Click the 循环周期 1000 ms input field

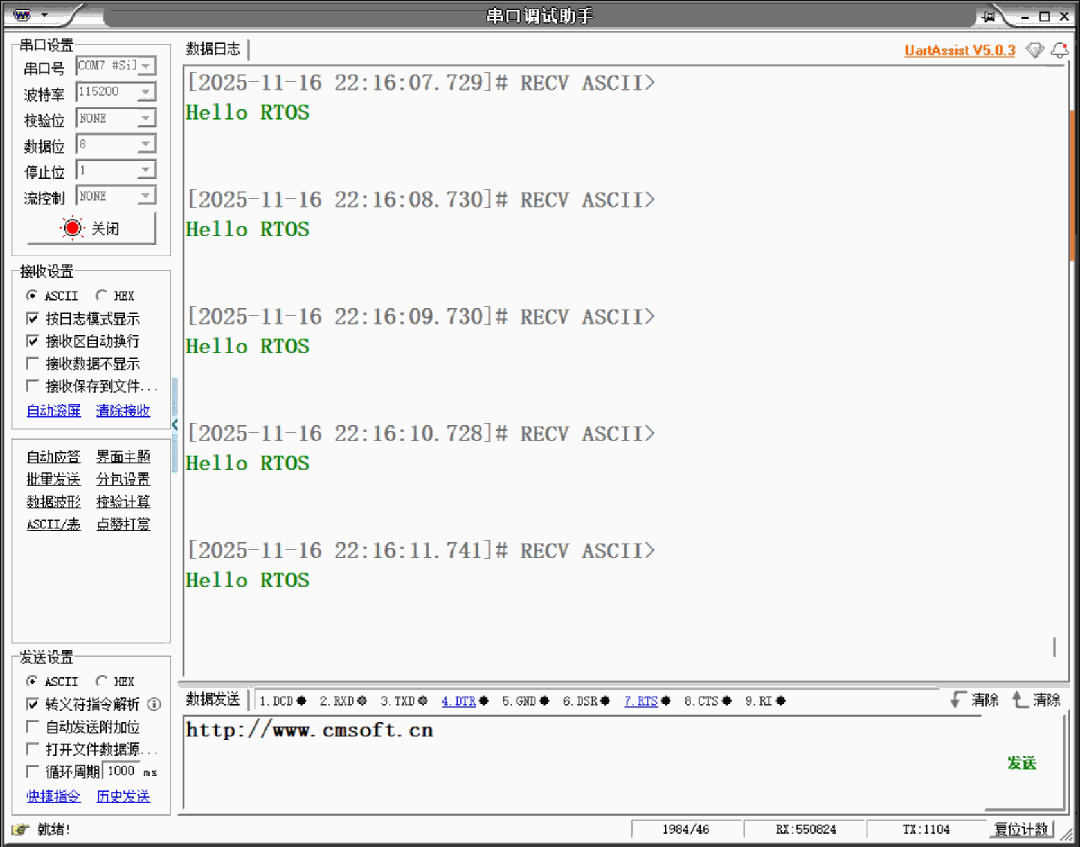coord(121,771)
